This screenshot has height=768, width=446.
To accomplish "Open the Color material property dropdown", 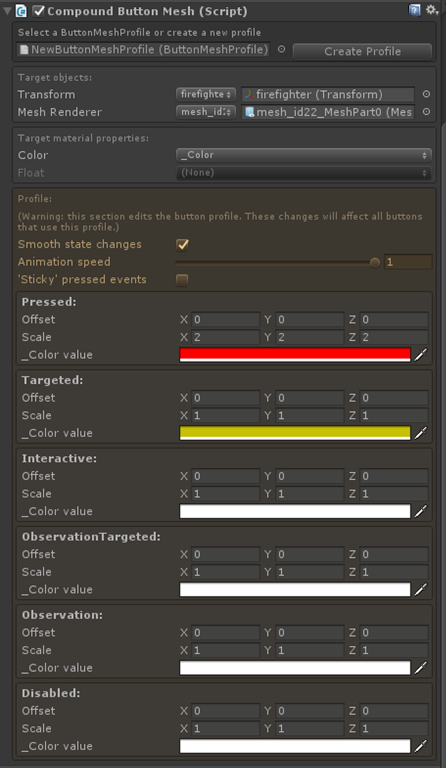I will [304, 155].
